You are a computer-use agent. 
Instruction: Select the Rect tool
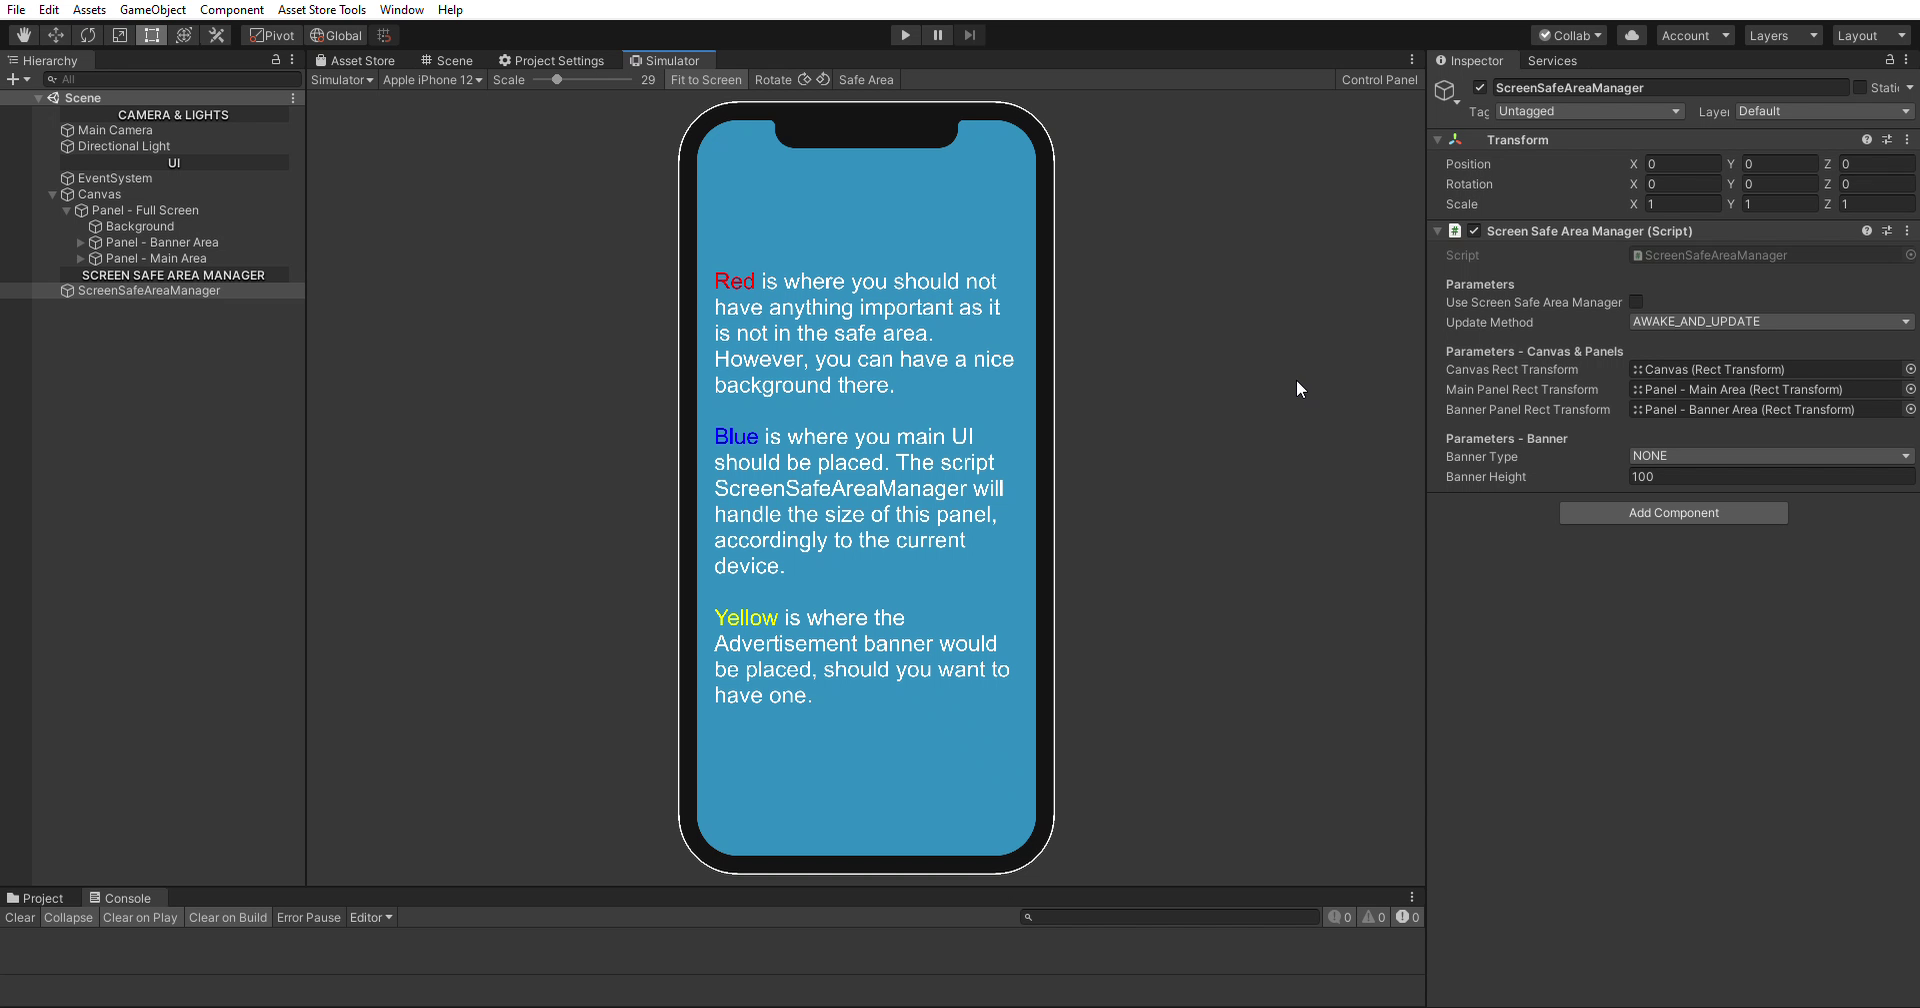(152, 35)
